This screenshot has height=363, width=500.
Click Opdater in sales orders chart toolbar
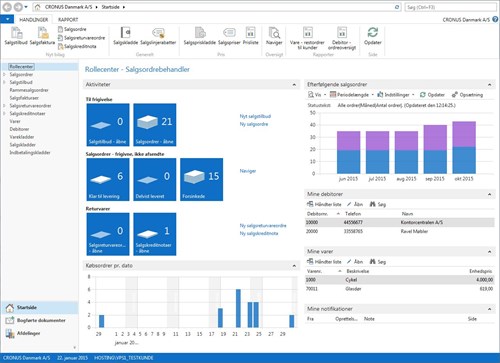click(x=432, y=95)
